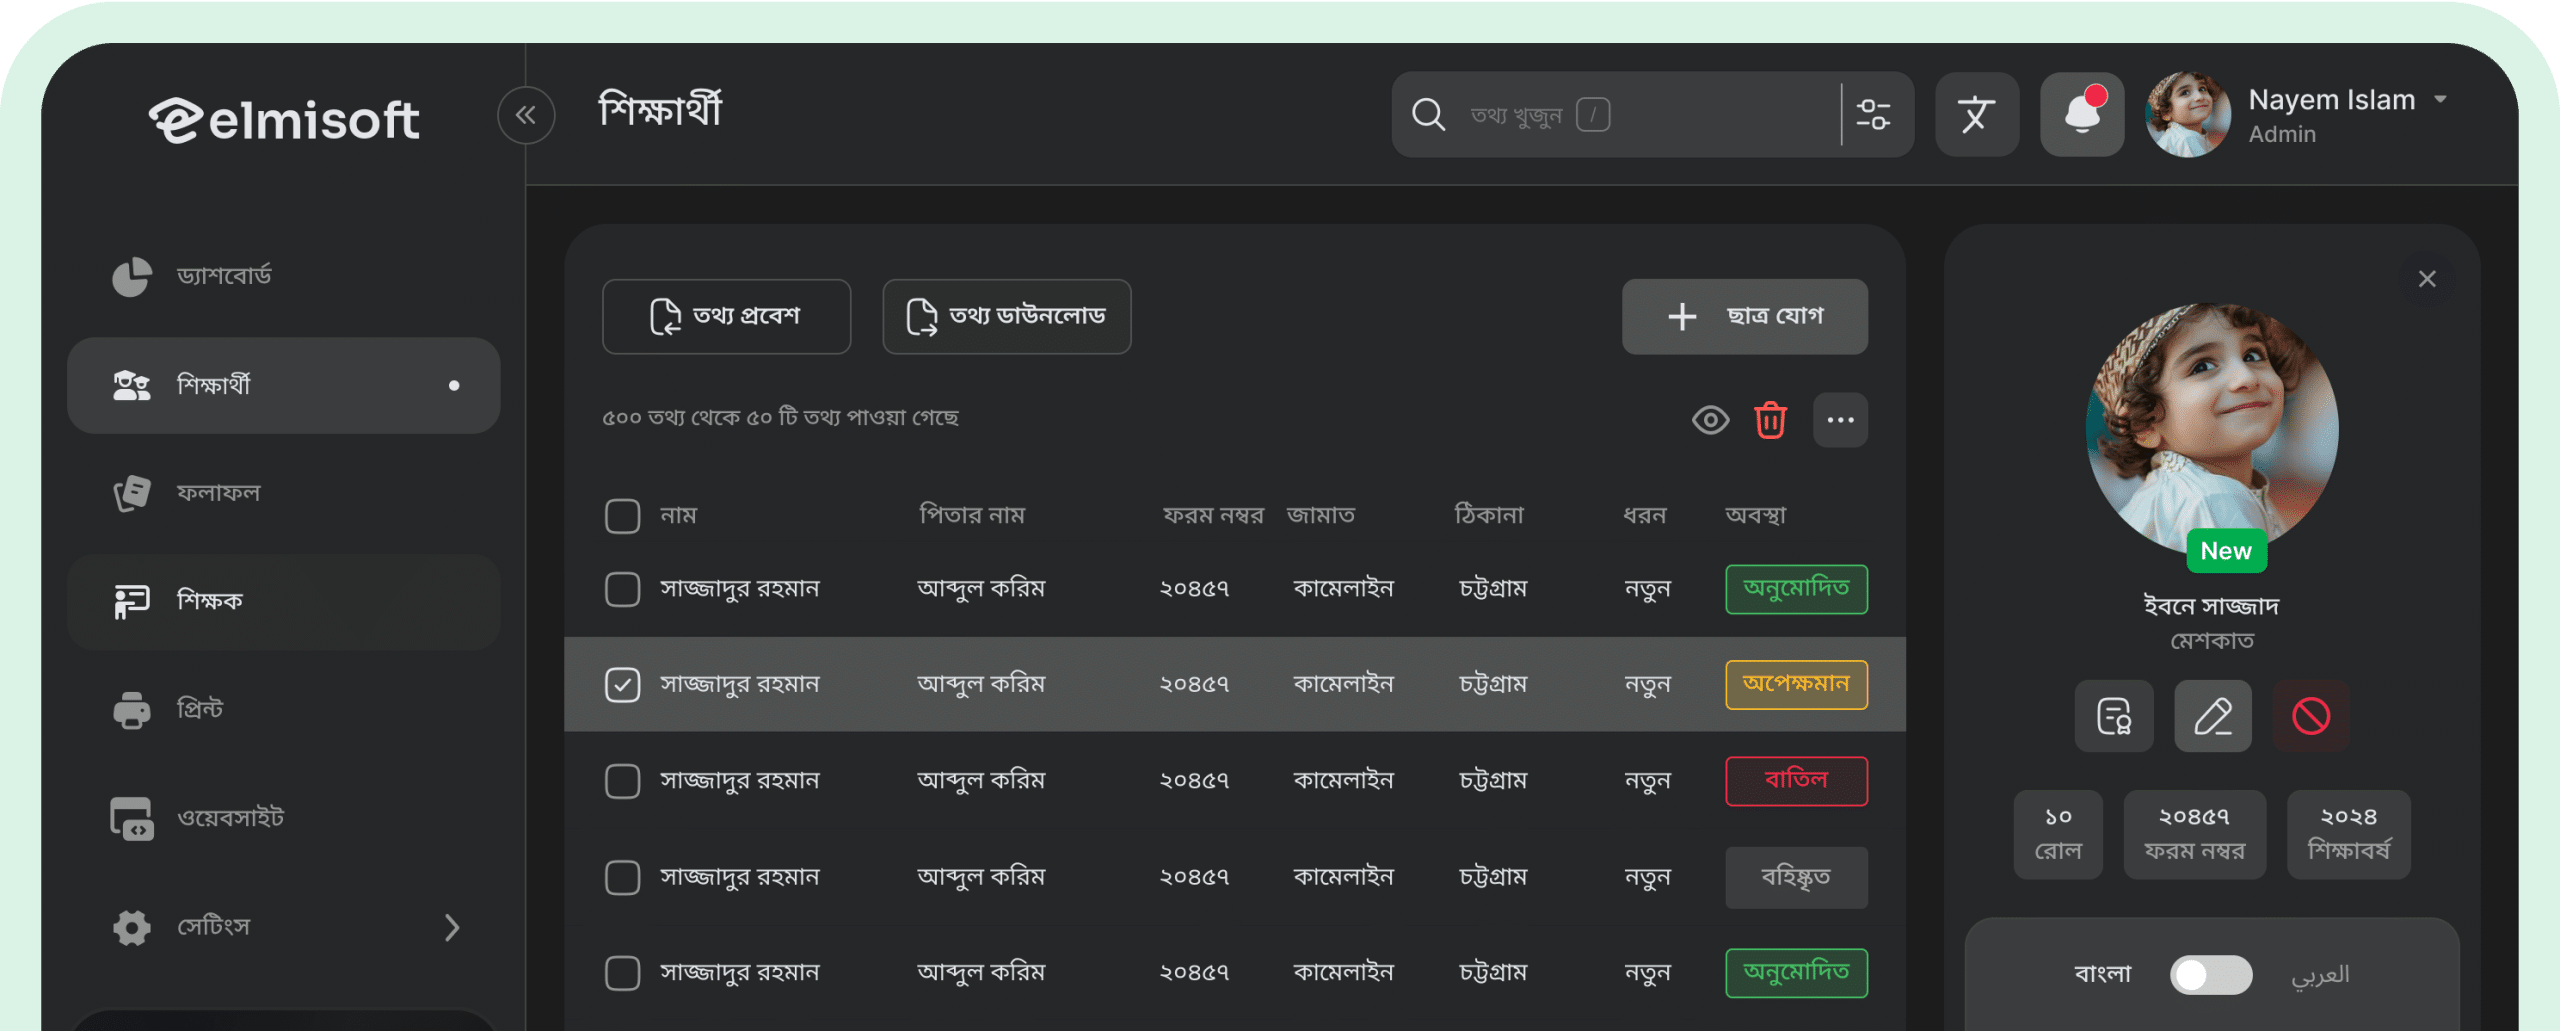Click ওয়েবসাইট browser icon
Image resolution: width=2560 pixels, height=1031 pixels.
tap(131, 818)
